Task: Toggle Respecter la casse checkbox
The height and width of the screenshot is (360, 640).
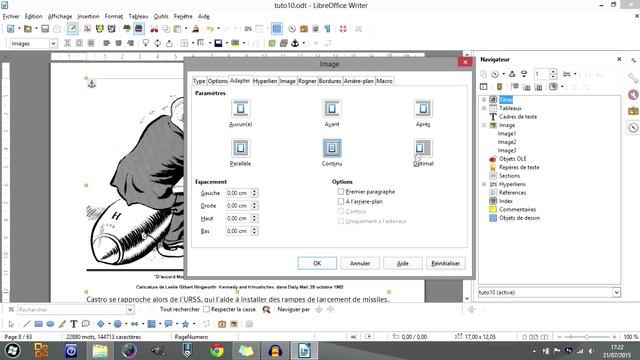Action: pyautogui.click(x=207, y=309)
